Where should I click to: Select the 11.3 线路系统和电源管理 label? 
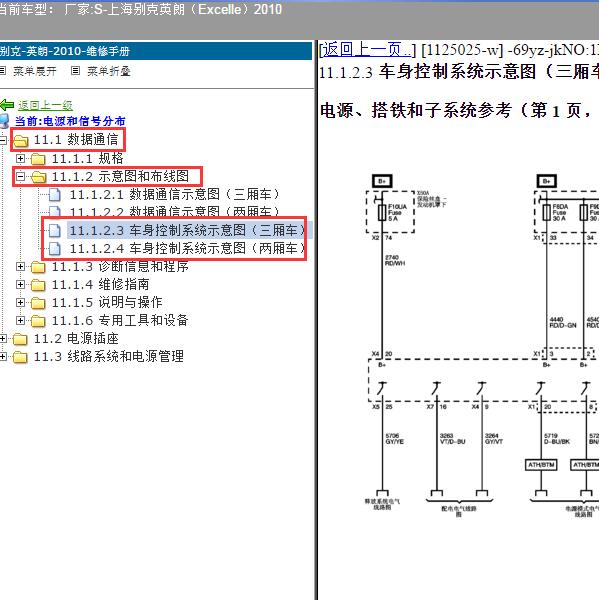(109, 356)
